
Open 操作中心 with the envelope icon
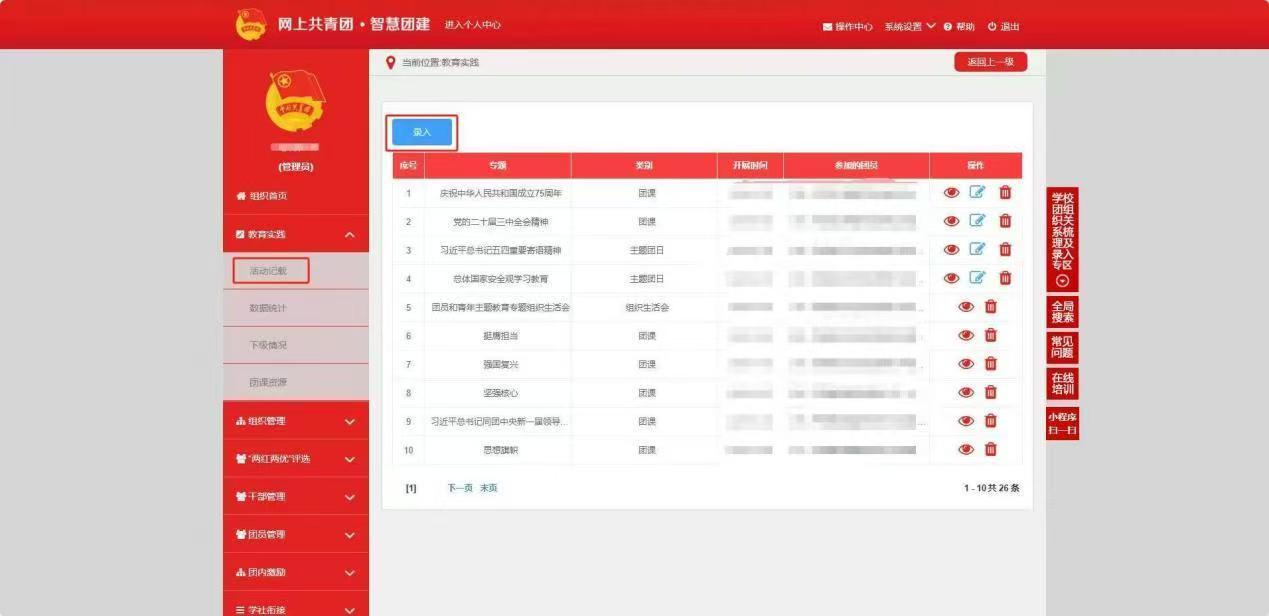(847, 26)
